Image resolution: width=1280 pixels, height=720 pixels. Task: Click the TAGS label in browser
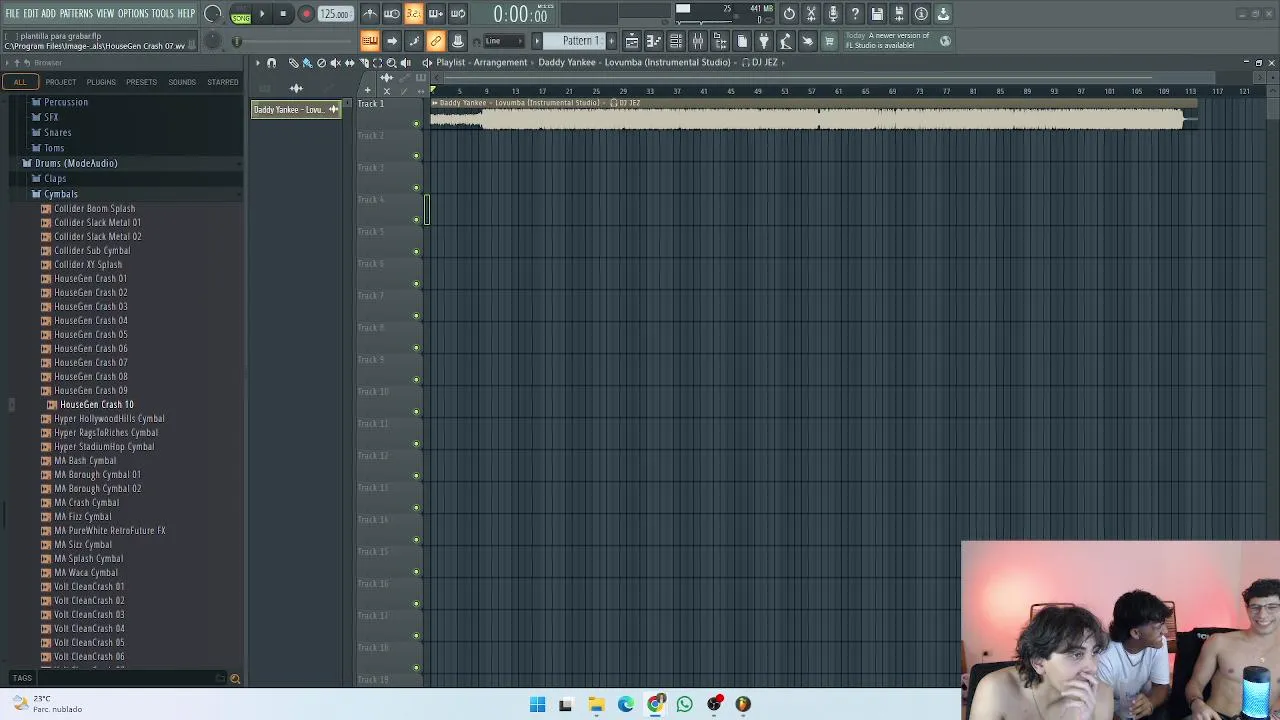tap(22, 678)
